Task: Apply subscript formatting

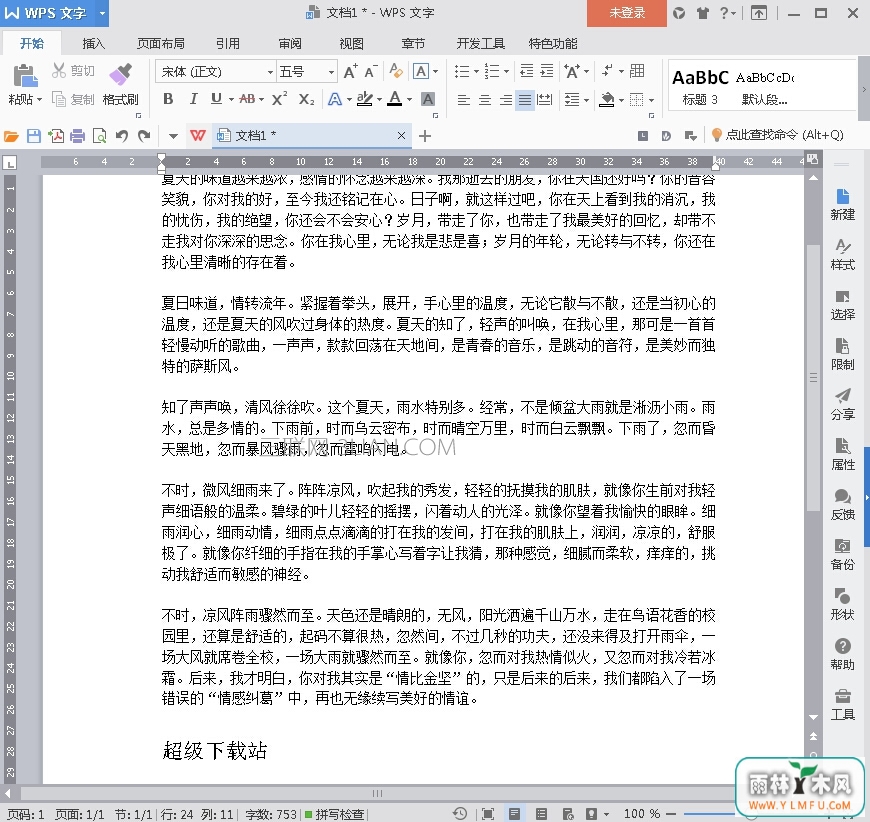Action: point(306,99)
